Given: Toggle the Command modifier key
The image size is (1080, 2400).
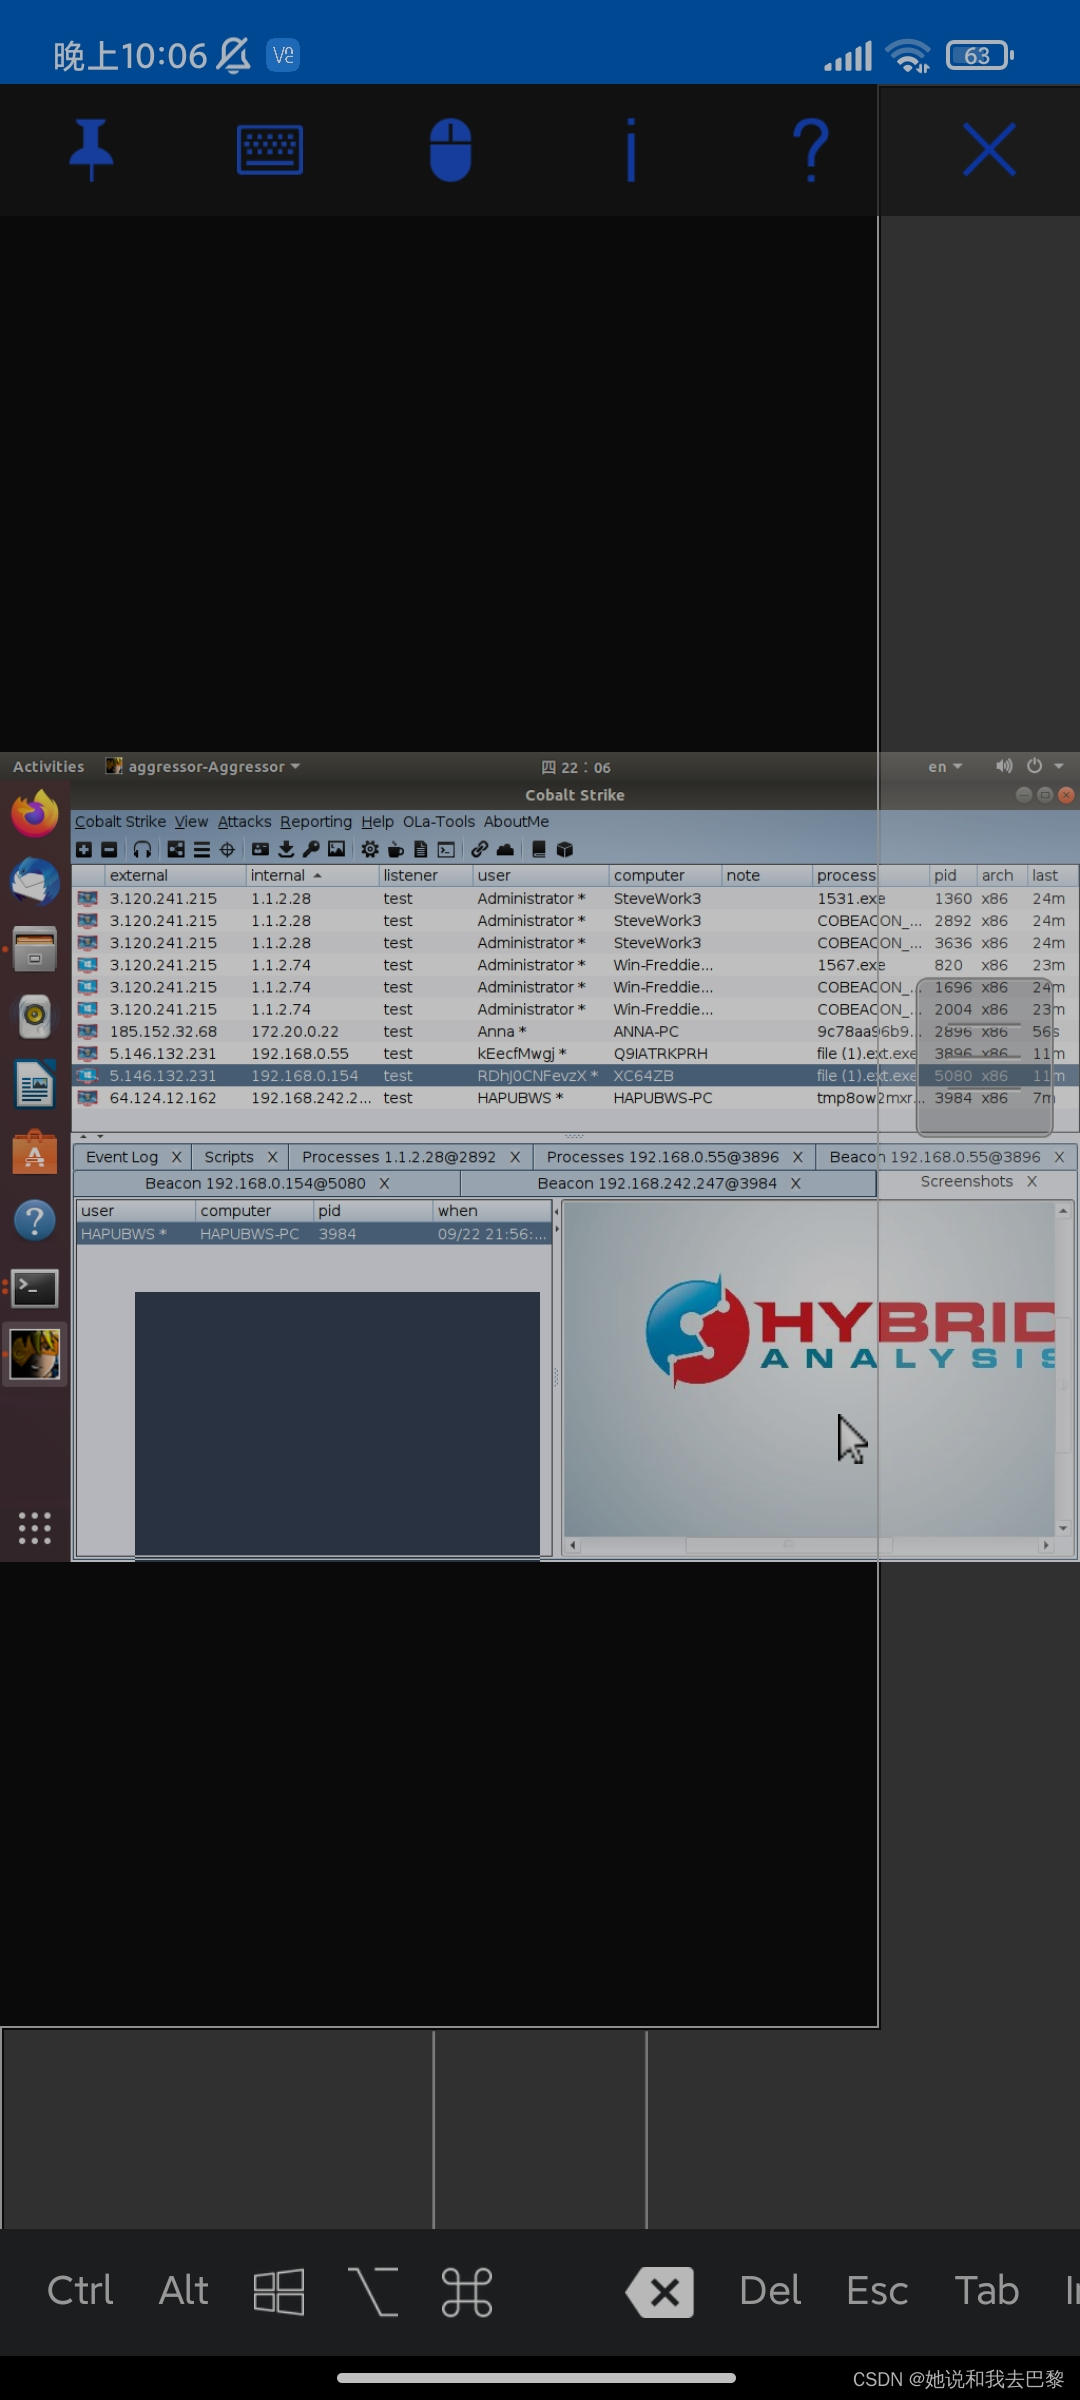Looking at the screenshot, I should point(467,2291).
